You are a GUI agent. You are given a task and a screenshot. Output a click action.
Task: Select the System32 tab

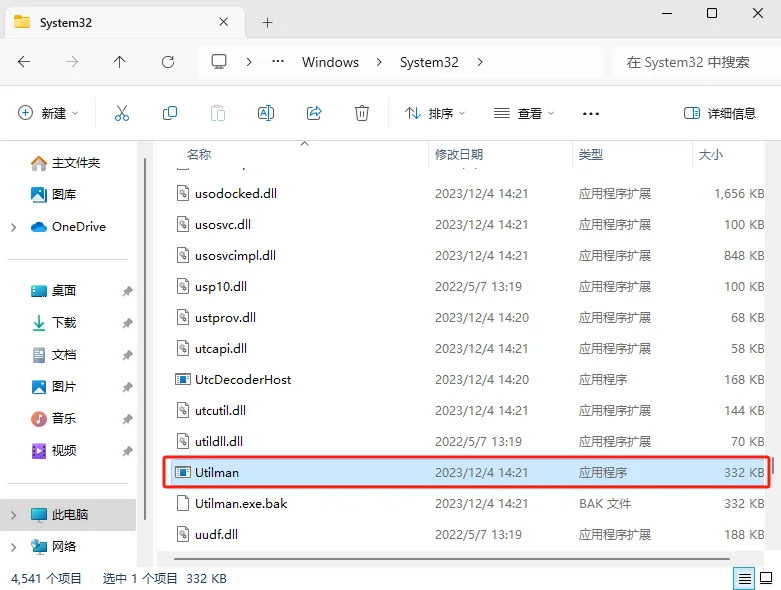click(x=125, y=22)
